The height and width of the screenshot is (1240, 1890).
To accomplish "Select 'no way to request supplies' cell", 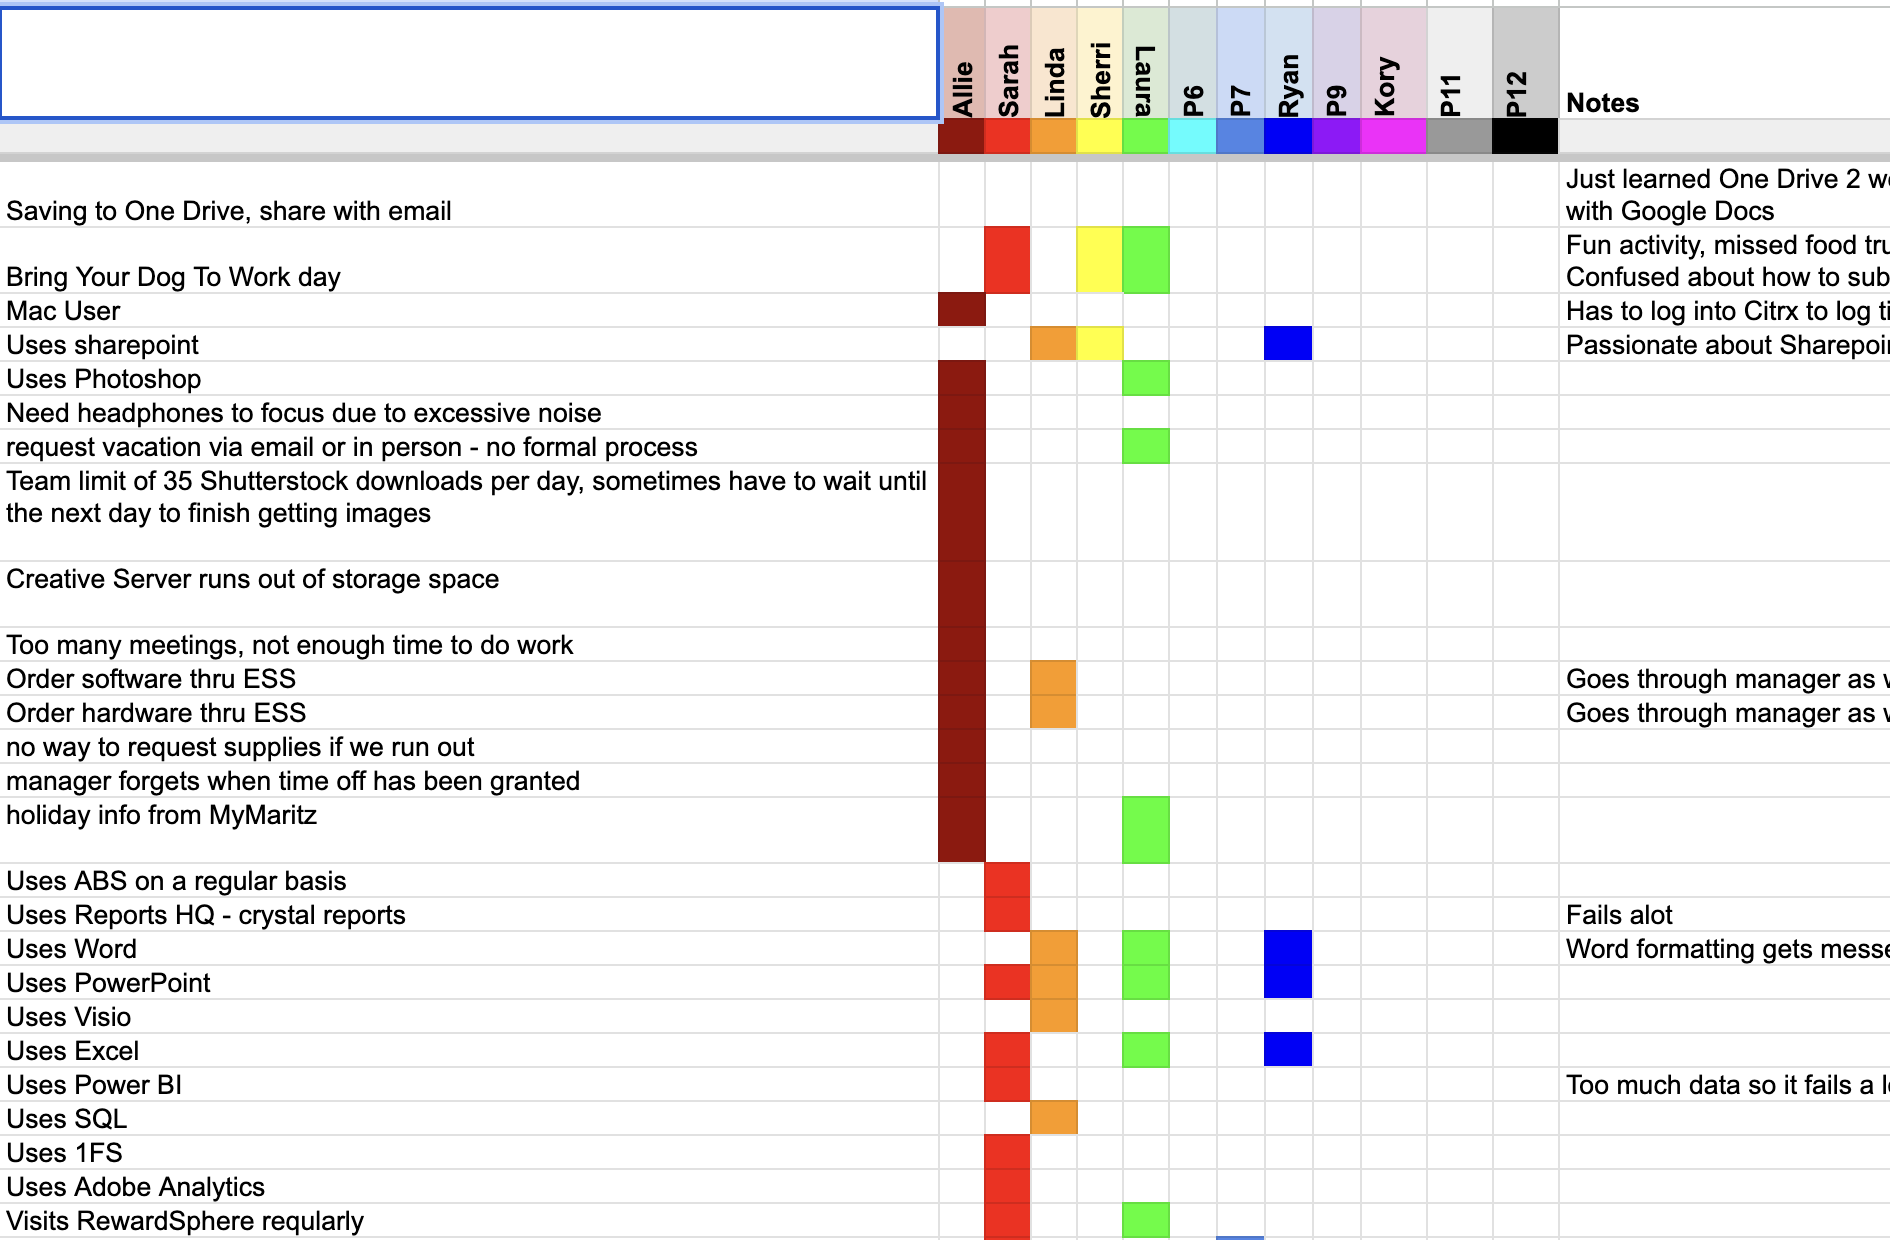I will [x=469, y=747].
